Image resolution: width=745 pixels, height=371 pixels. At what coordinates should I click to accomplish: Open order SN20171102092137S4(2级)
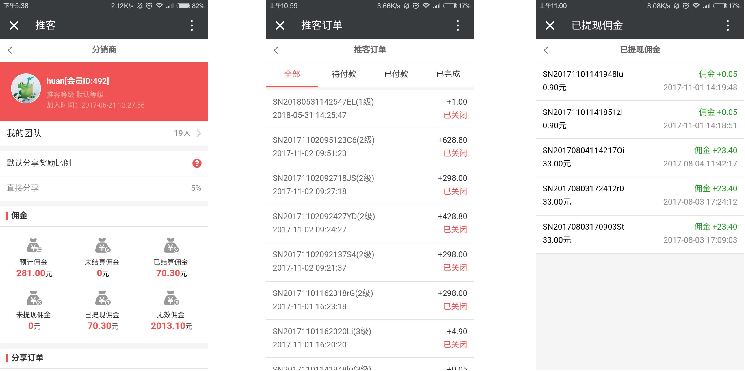pos(370,261)
